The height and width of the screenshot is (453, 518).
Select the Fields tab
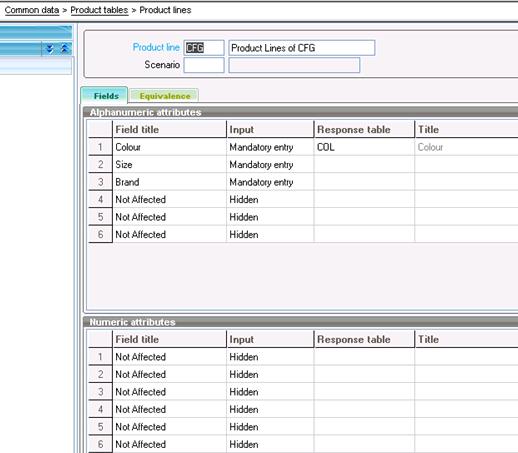(x=105, y=96)
